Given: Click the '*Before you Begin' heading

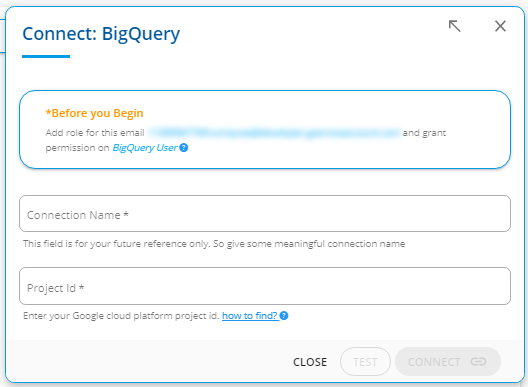Looking at the screenshot, I should [x=94, y=113].
